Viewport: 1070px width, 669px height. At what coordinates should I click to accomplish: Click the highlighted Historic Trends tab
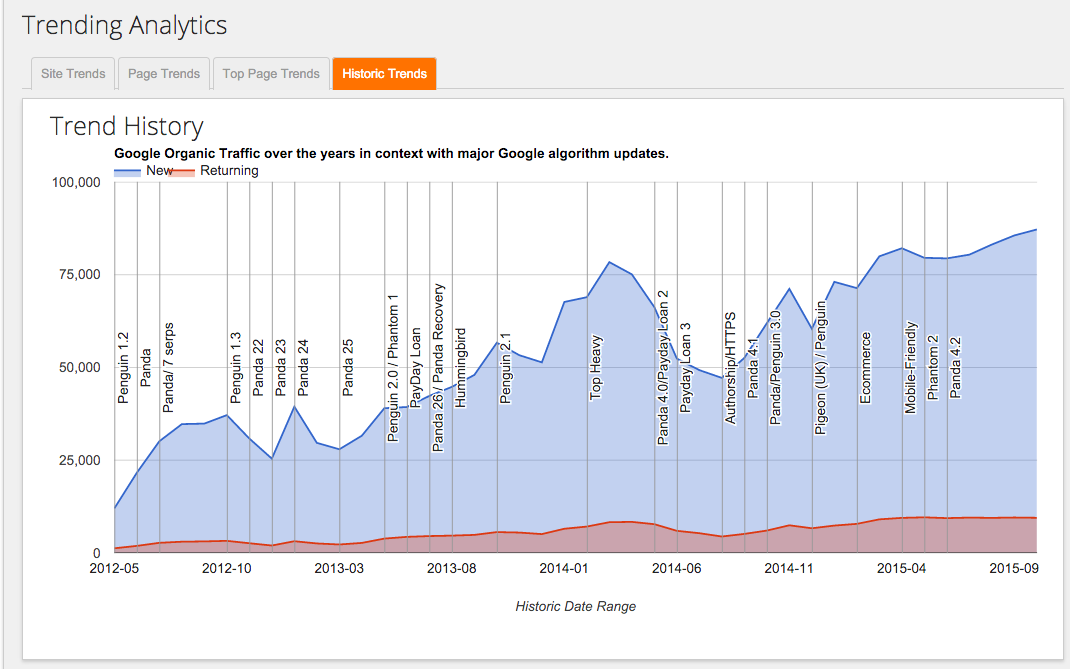click(x=384, y=73)
